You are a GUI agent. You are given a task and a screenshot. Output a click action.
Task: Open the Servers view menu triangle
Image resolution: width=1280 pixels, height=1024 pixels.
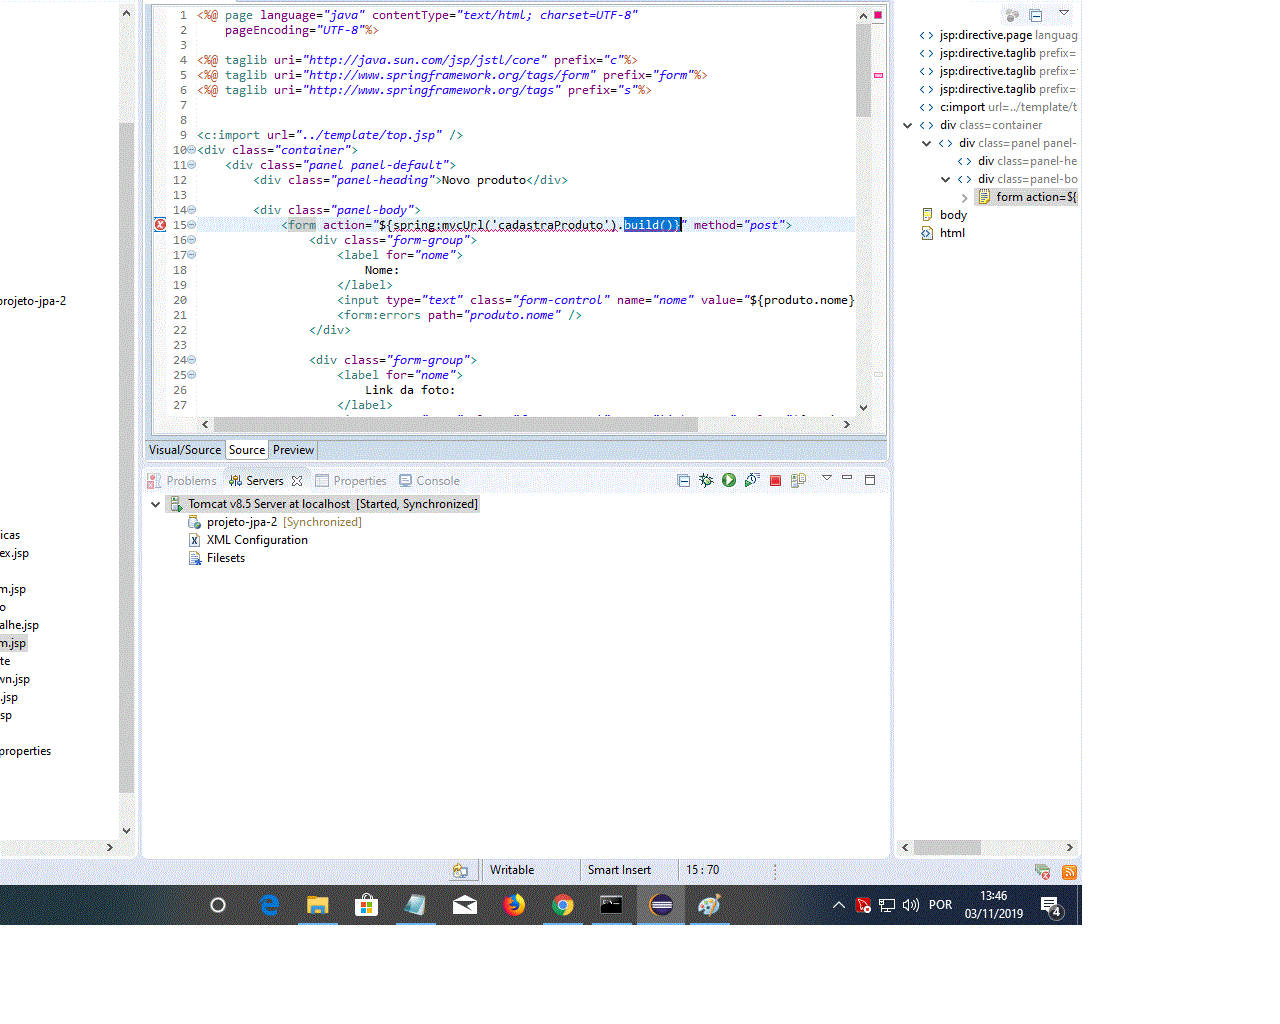pyautogui.click(x=827, y=478)
